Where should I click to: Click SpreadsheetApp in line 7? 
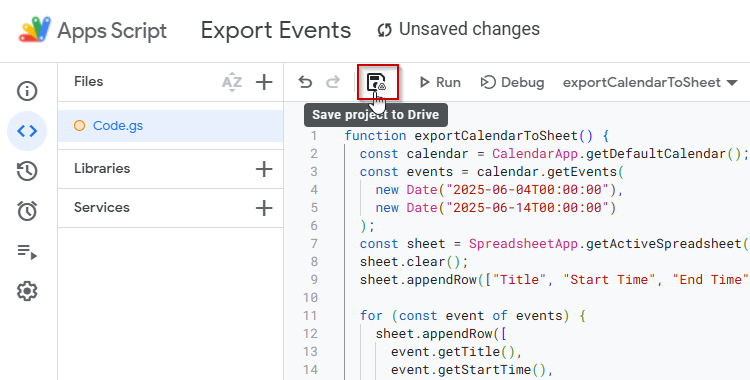523,244
